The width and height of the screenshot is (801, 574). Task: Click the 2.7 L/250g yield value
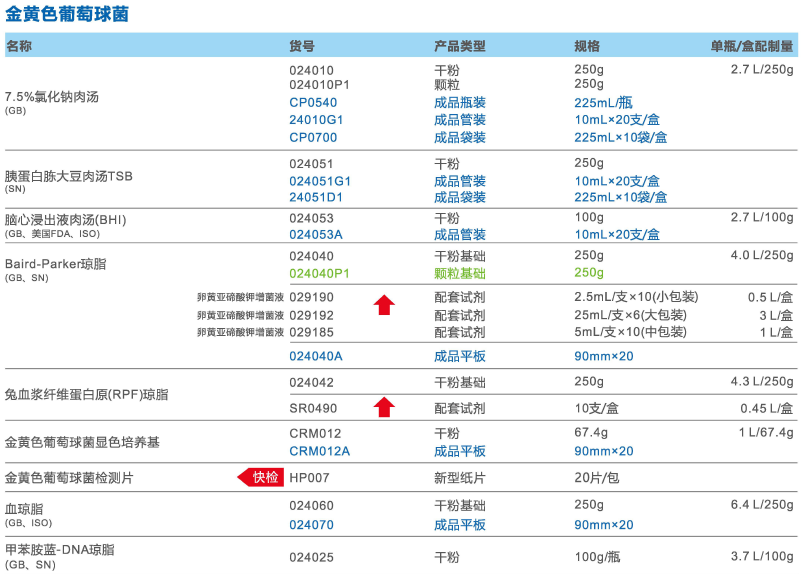click(x=762, y=69)
